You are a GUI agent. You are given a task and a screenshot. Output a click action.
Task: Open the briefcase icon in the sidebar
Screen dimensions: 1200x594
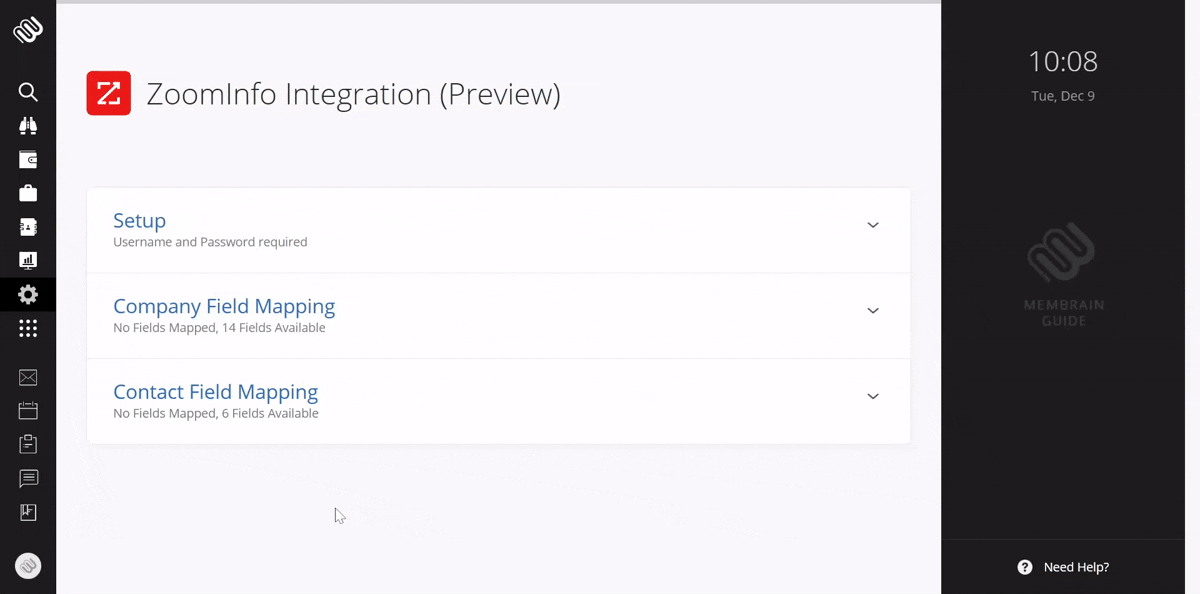pyautogui.click(x=28, y=193)
